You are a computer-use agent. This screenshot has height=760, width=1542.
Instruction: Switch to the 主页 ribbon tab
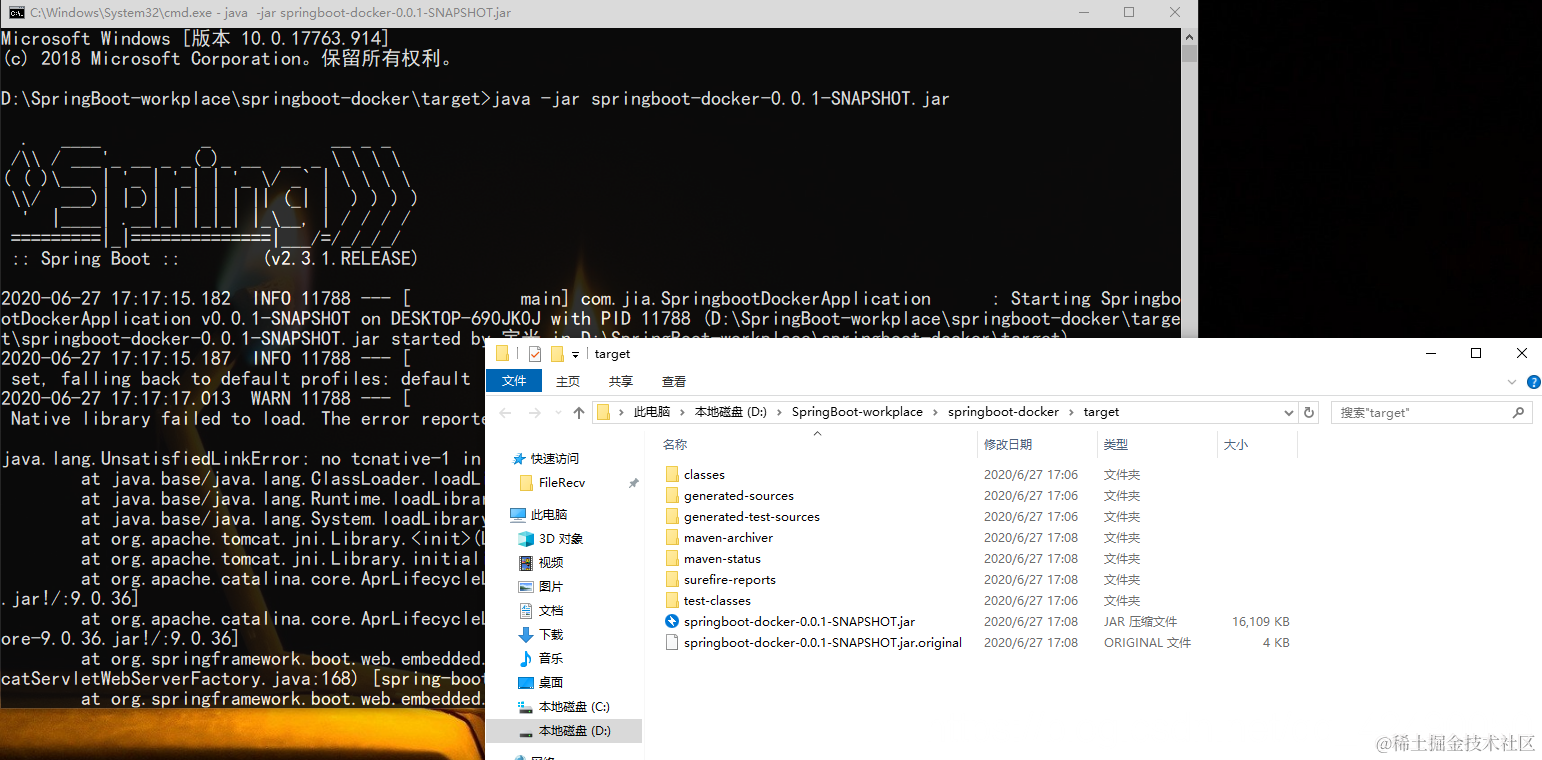[x=568, y=381]
